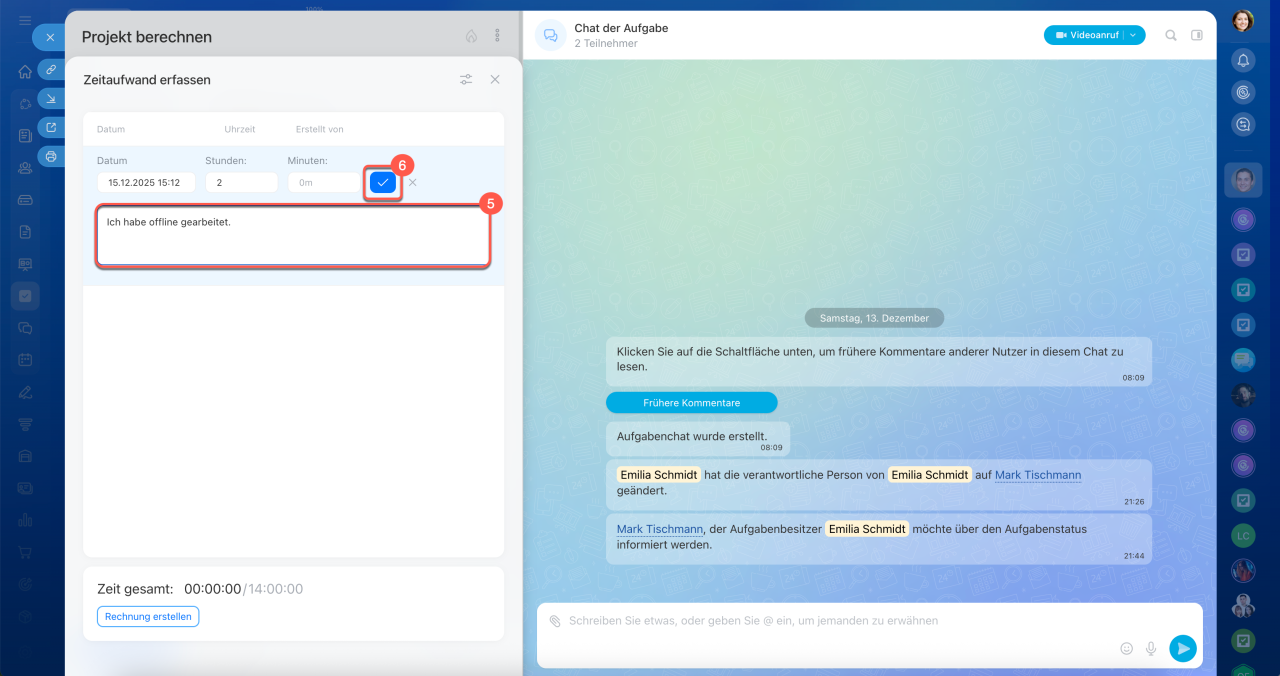The height and width of the screenshot is (676, 1280).
Task: Expand the Videoanruf dropdown arrow
Action: tap(1134, 35)
